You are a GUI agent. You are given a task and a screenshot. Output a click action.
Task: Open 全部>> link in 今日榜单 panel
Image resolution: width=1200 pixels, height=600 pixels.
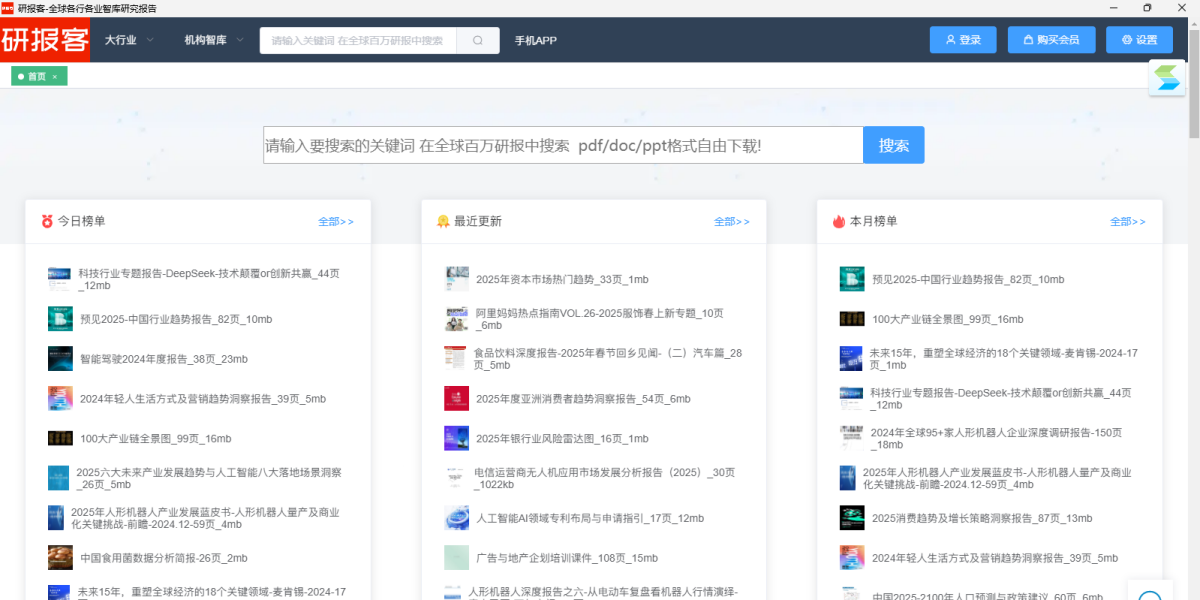335,222
